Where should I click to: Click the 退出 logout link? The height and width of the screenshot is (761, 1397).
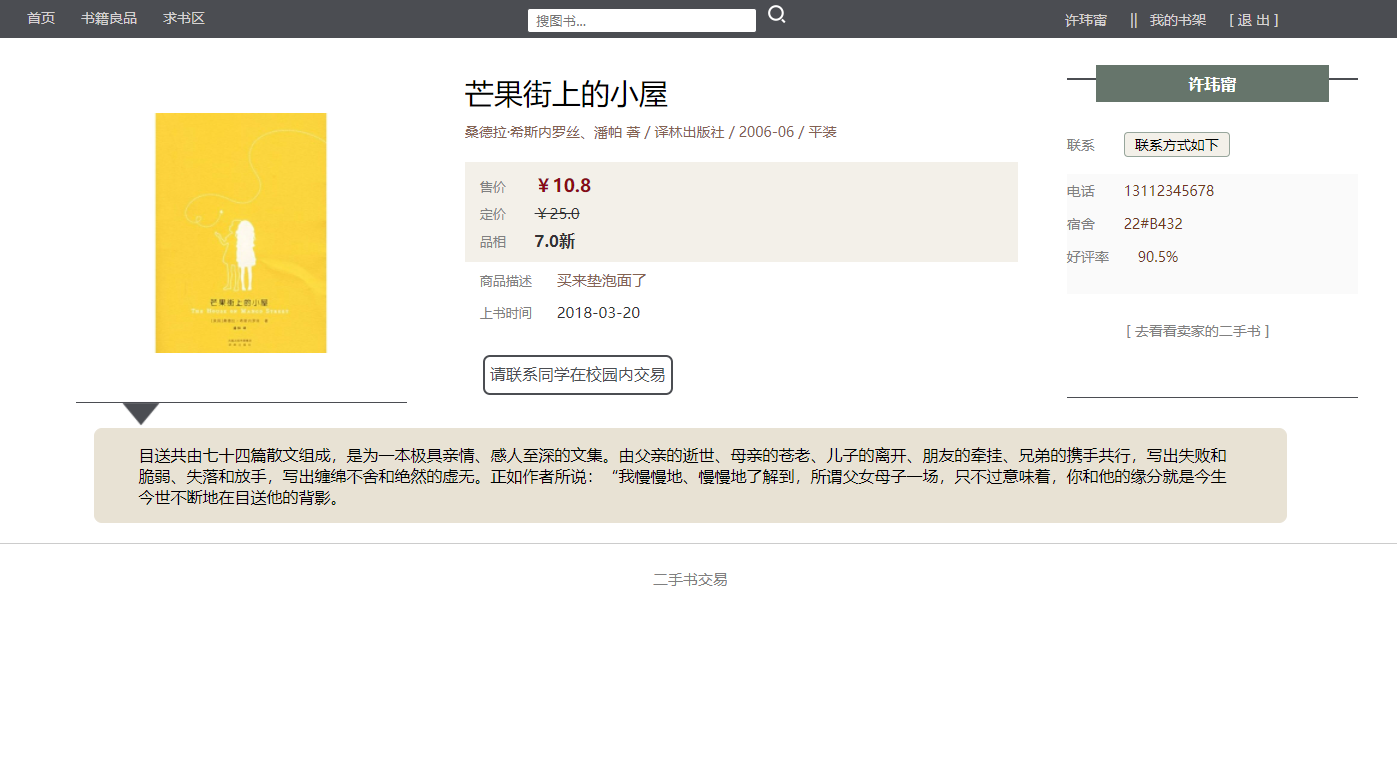[x=1253, y=18]
